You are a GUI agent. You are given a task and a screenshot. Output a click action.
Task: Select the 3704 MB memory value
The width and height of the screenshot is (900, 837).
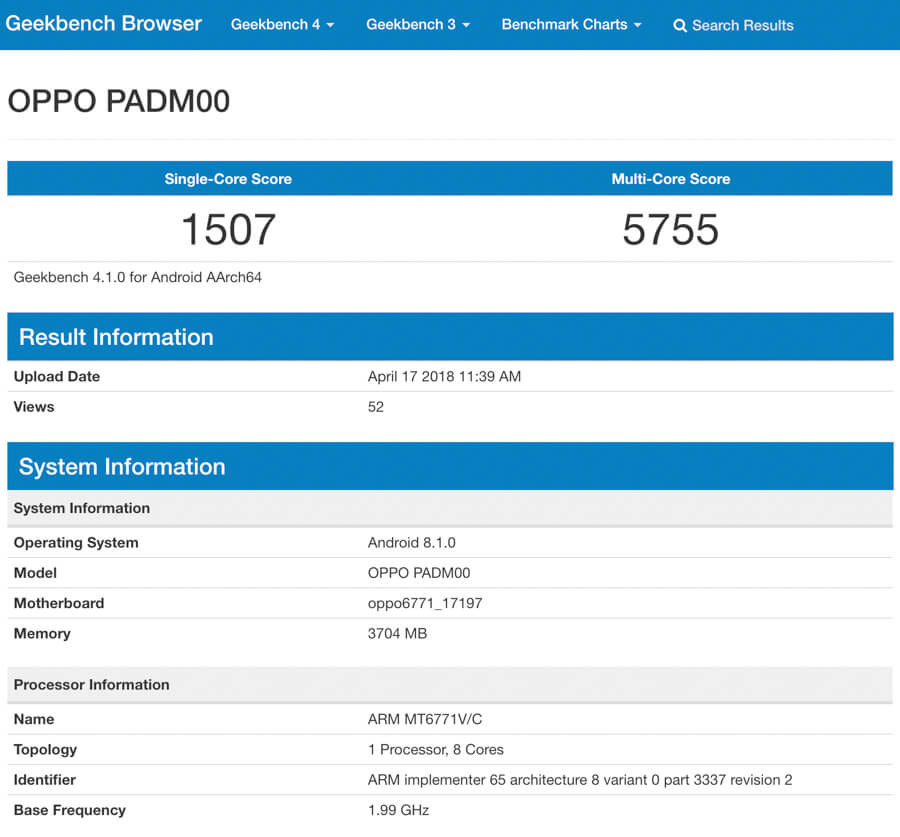tap(397, 633)
